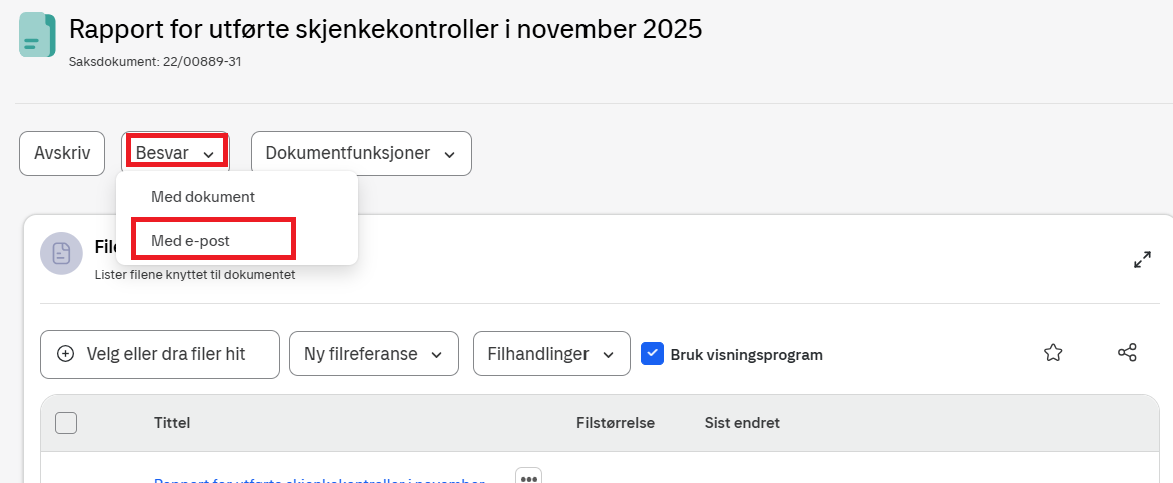Click Velg eller dra filer hit button
Image resolution: width=1173 pixels, height=483 pixels.
pyautogui.click(x=160, y=354)
